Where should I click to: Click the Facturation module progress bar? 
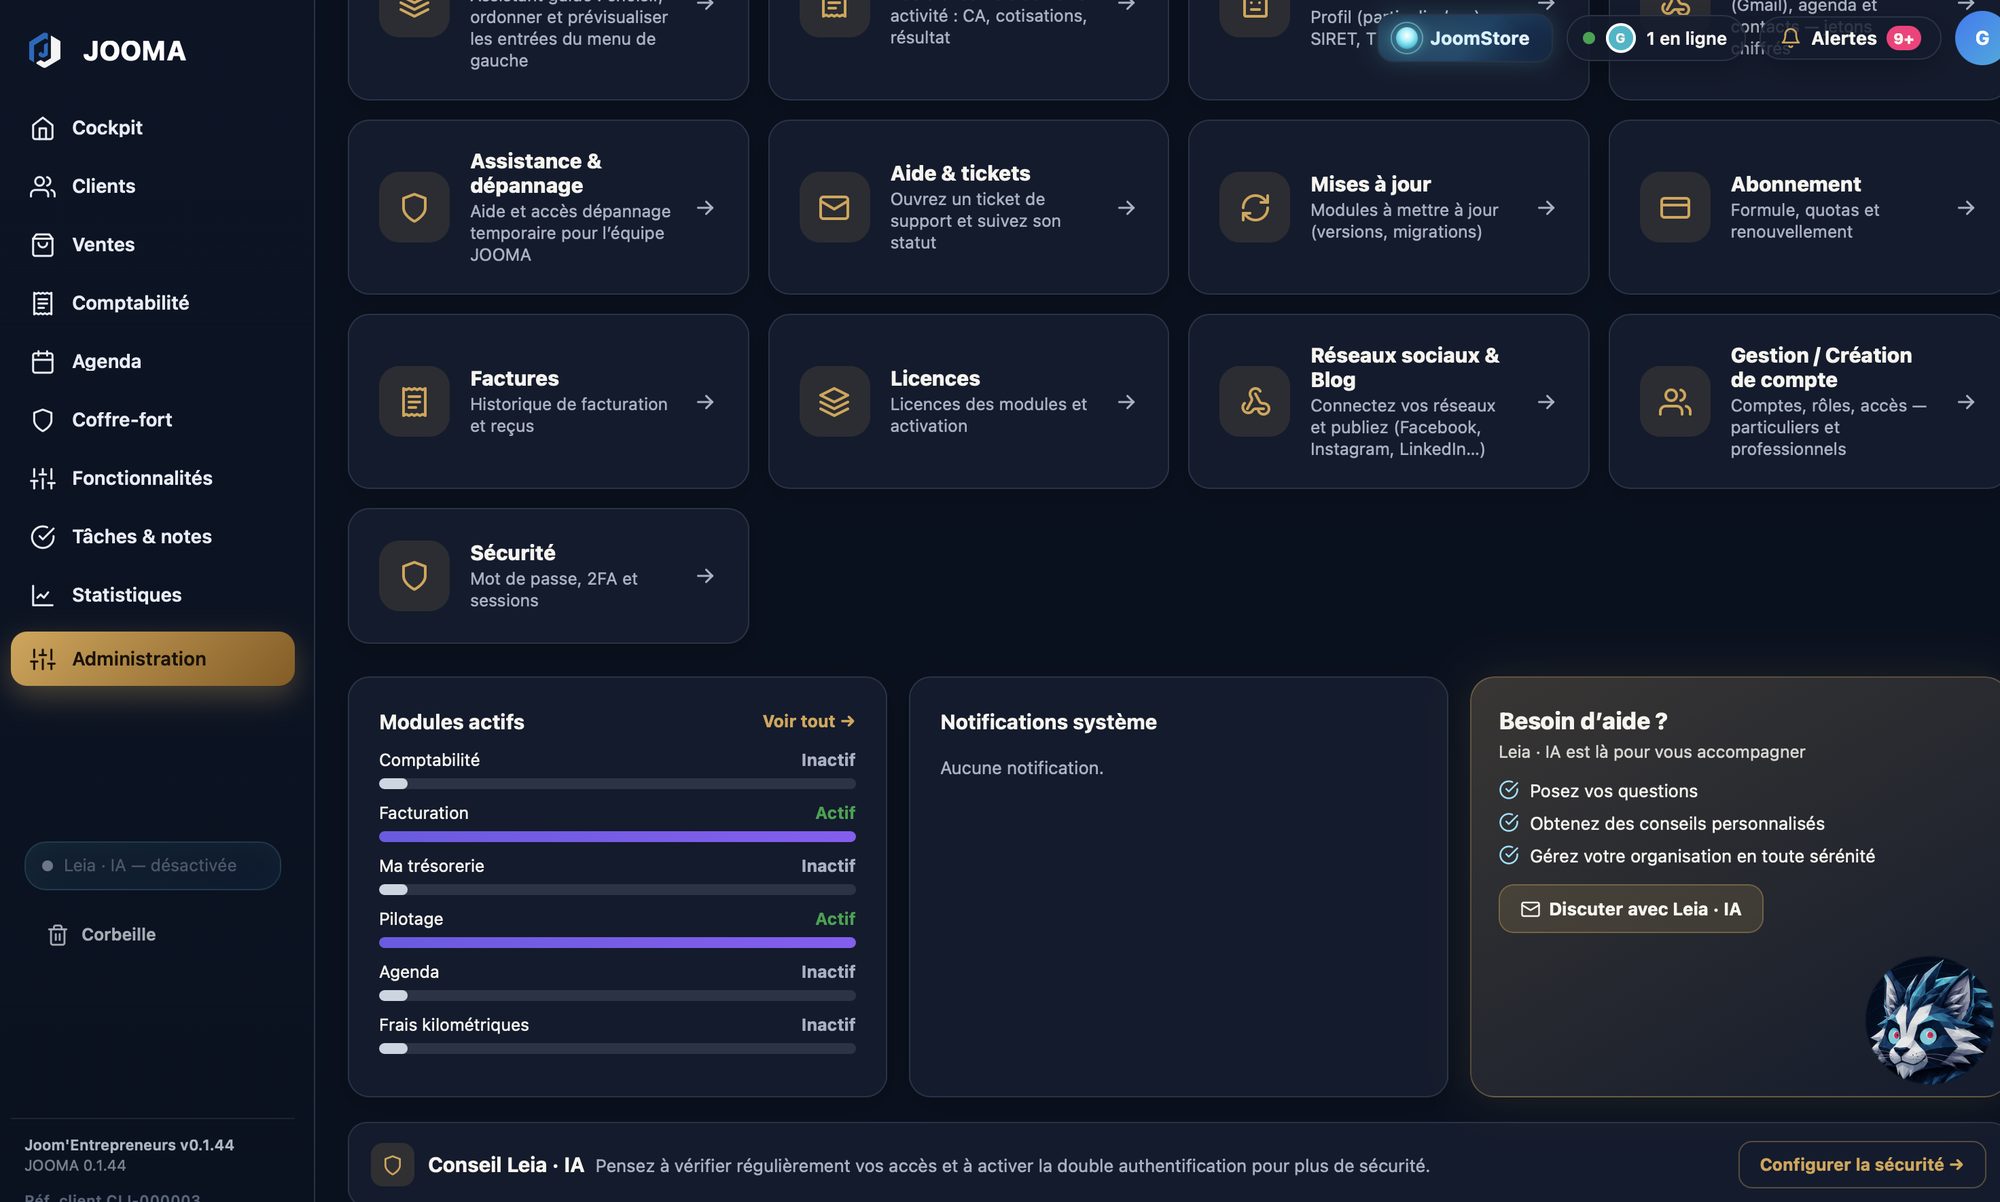click(x=617, y=837)
